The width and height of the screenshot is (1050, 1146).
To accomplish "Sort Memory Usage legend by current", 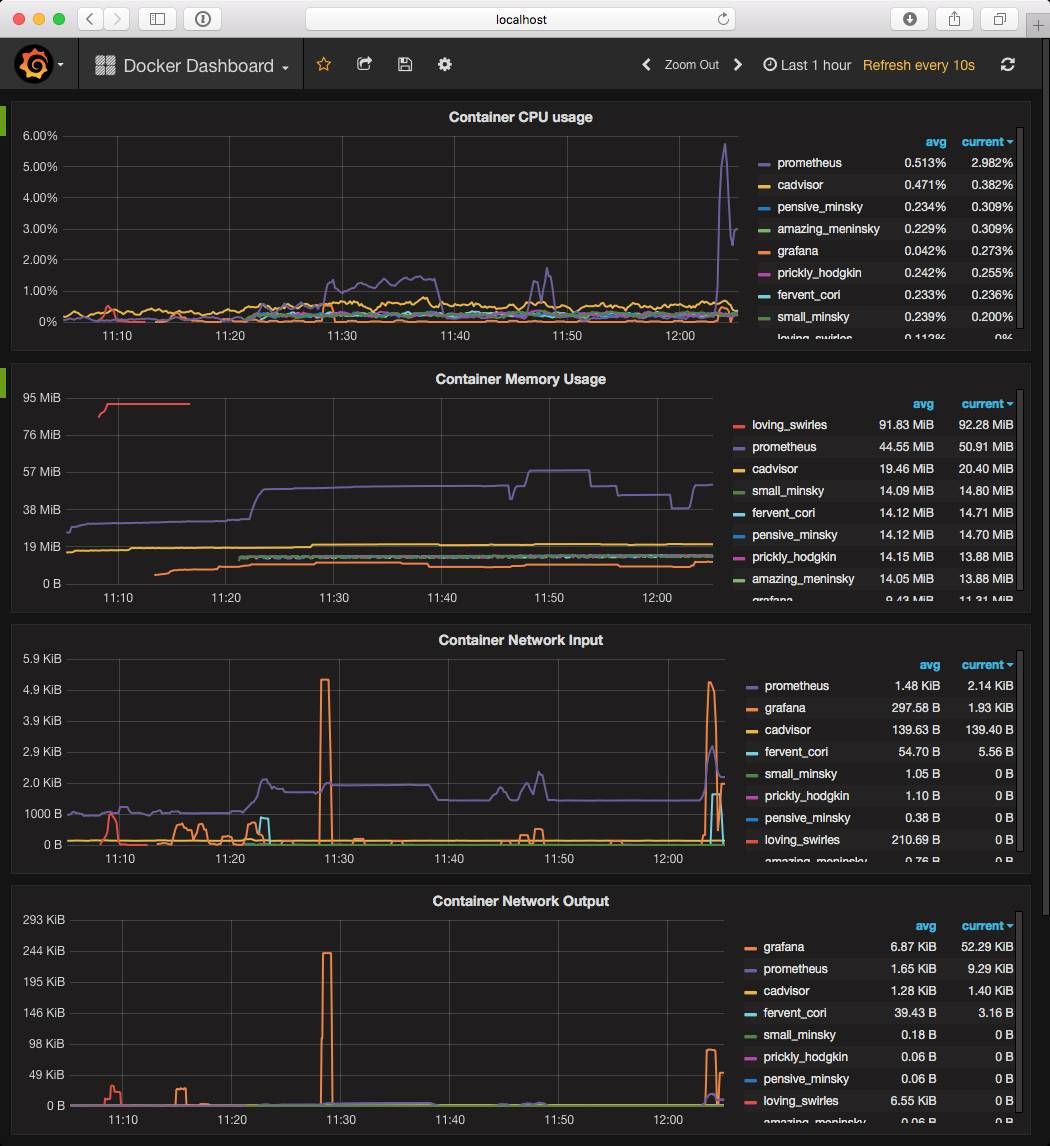I will pos(986,403).
